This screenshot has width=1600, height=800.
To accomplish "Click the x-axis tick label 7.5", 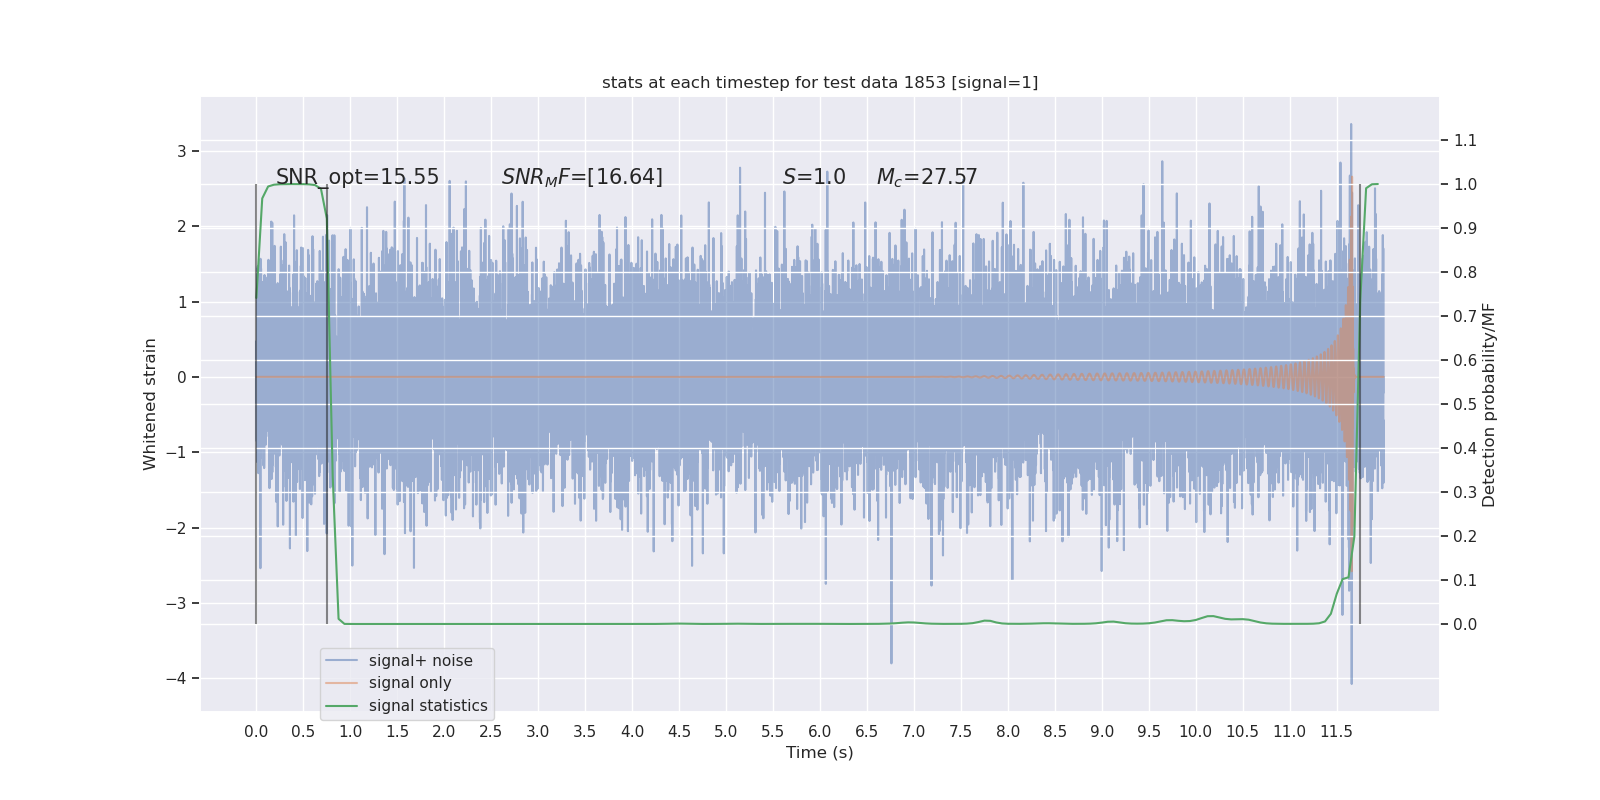I will pyautogui.click(x=961, y=732).
